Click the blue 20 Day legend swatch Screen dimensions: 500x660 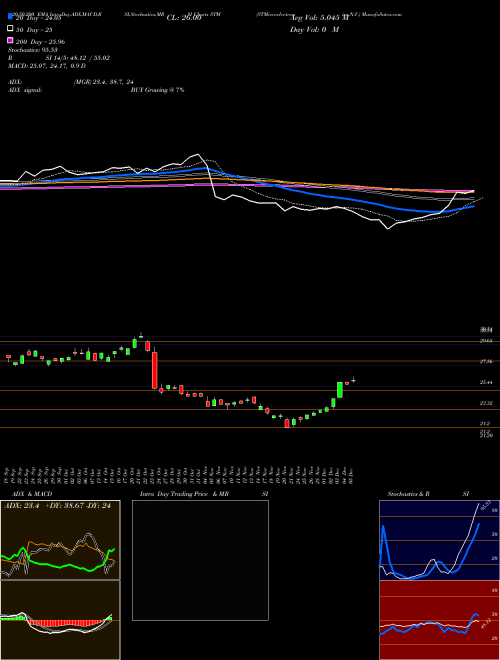pos(10,17)
